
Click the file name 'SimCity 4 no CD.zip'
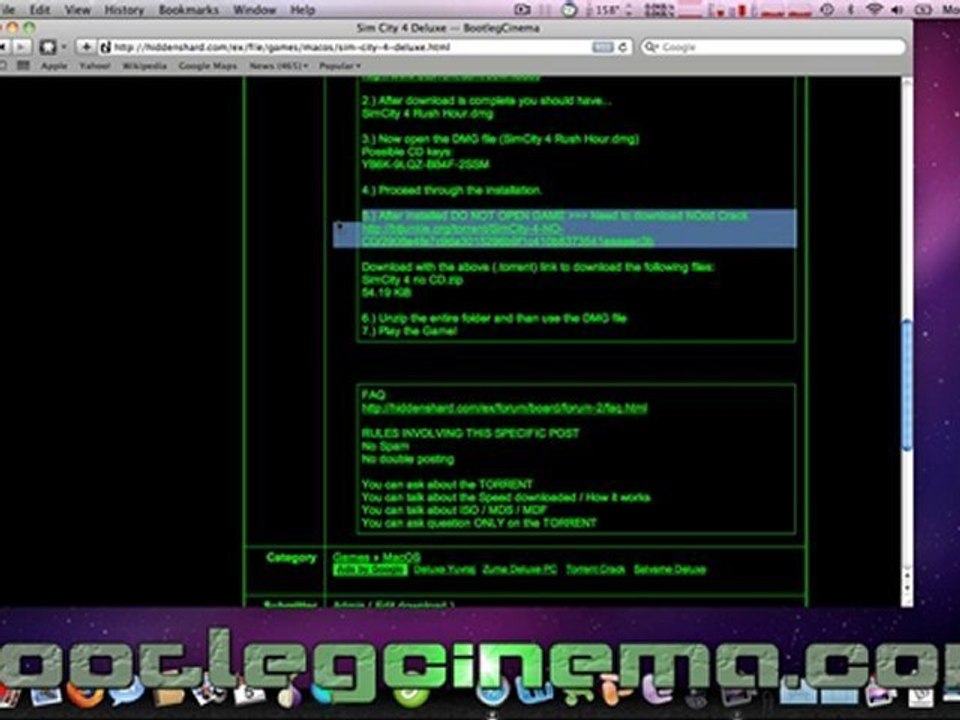(x=412, y=280)
